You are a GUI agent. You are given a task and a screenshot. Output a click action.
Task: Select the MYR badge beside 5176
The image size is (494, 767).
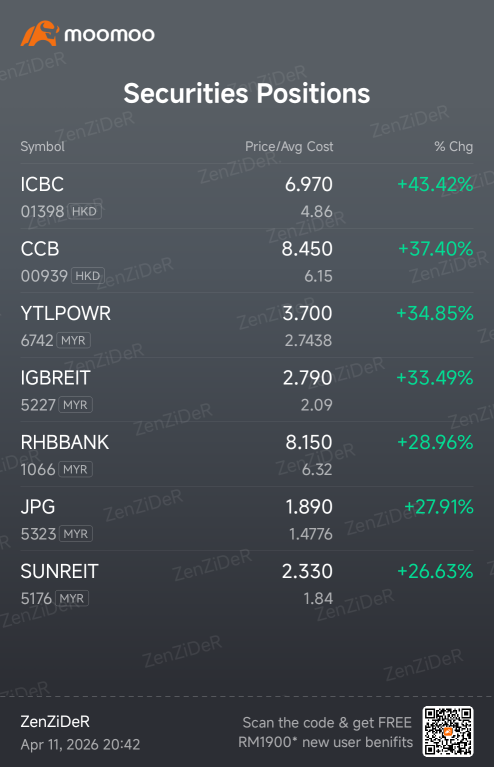pyautogui.click(x=72, y=598)
